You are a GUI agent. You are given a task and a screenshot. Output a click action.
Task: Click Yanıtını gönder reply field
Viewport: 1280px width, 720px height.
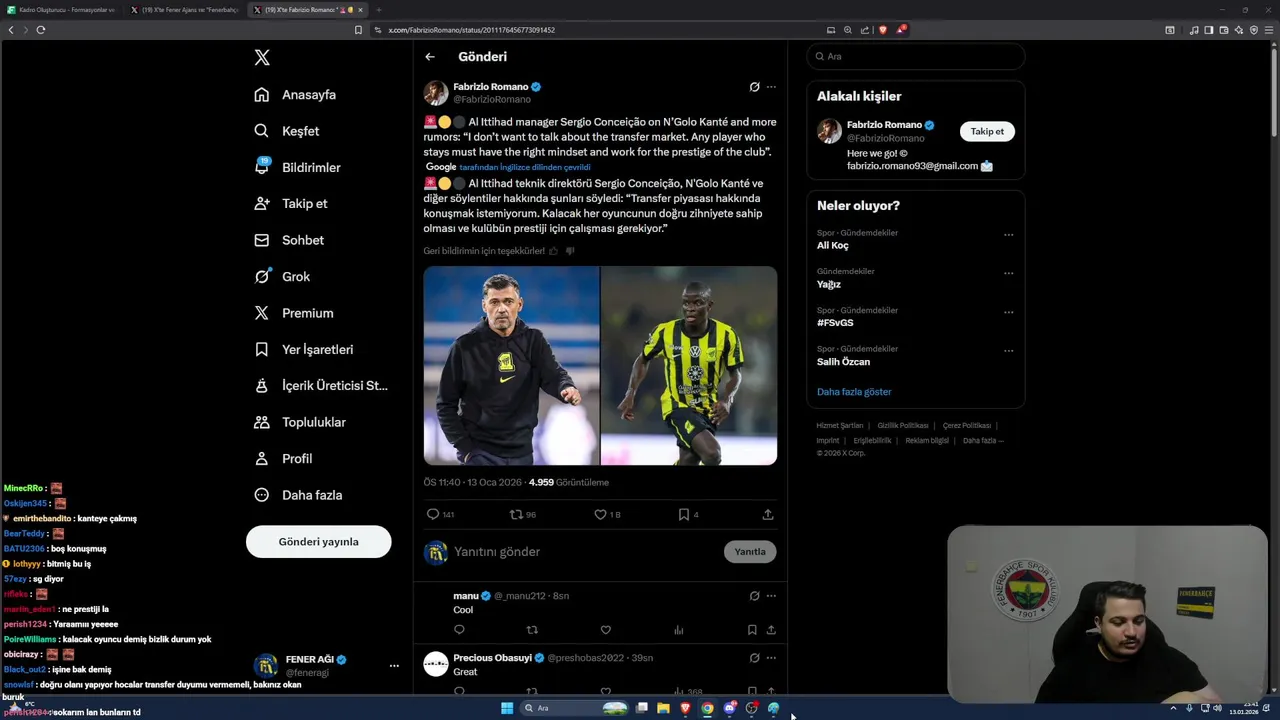(585, 552)
